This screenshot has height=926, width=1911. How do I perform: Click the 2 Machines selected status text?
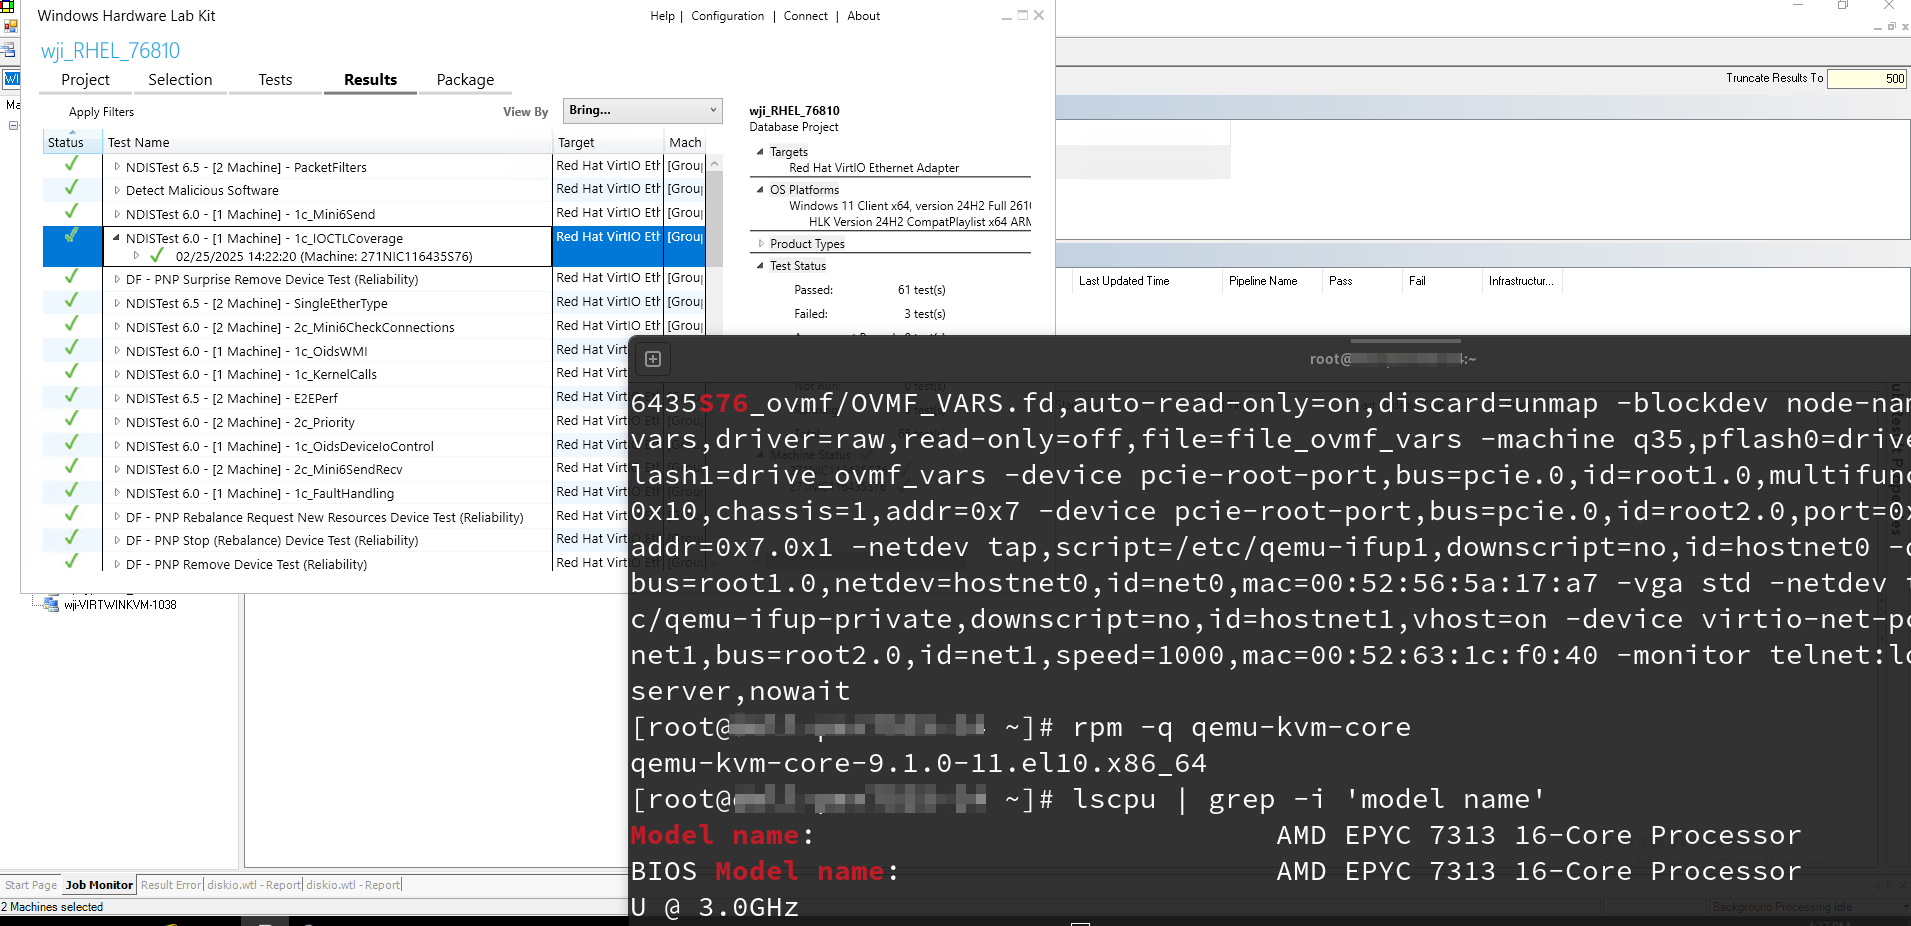[52, 907]
